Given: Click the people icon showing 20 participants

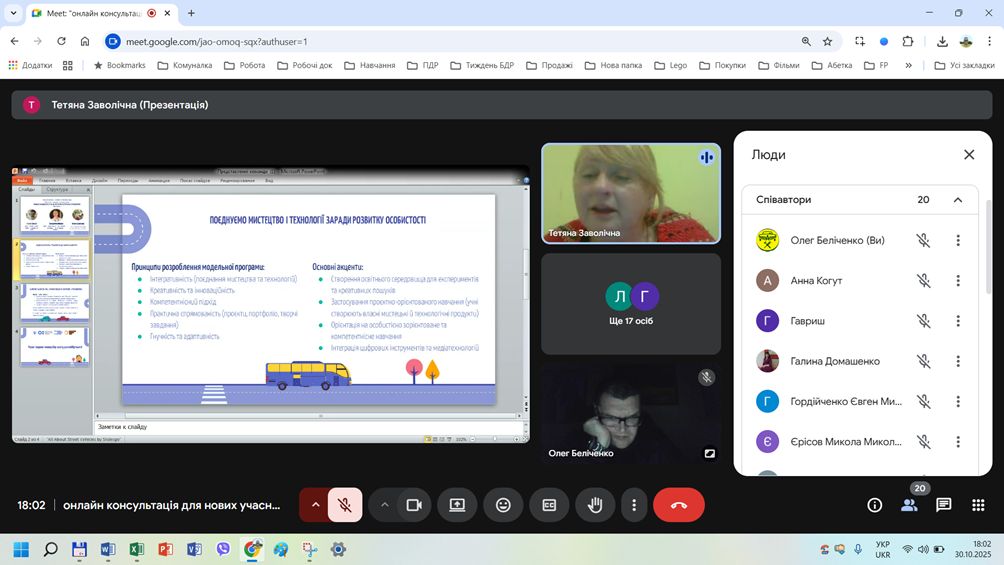Looking at the screenshot, I should (909, 505).
